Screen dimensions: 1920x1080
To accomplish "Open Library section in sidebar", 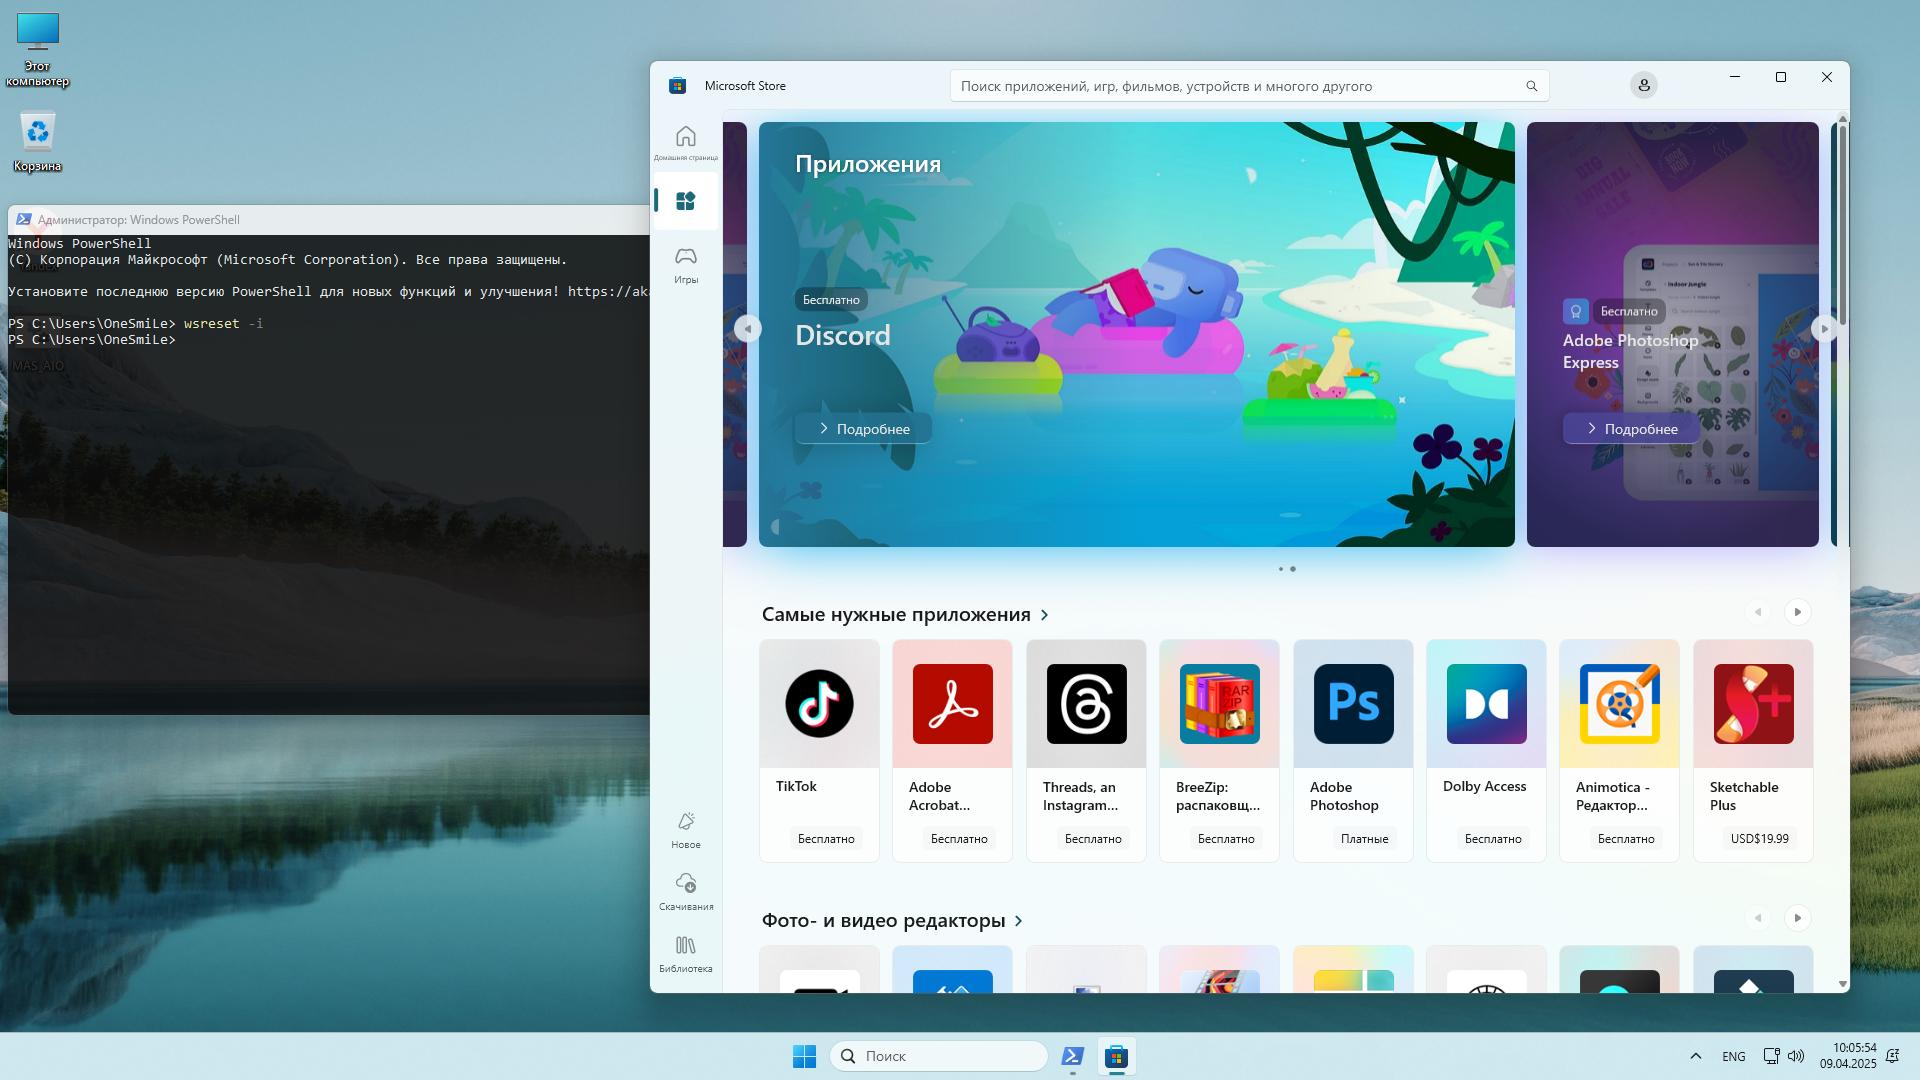I will 685,953.
